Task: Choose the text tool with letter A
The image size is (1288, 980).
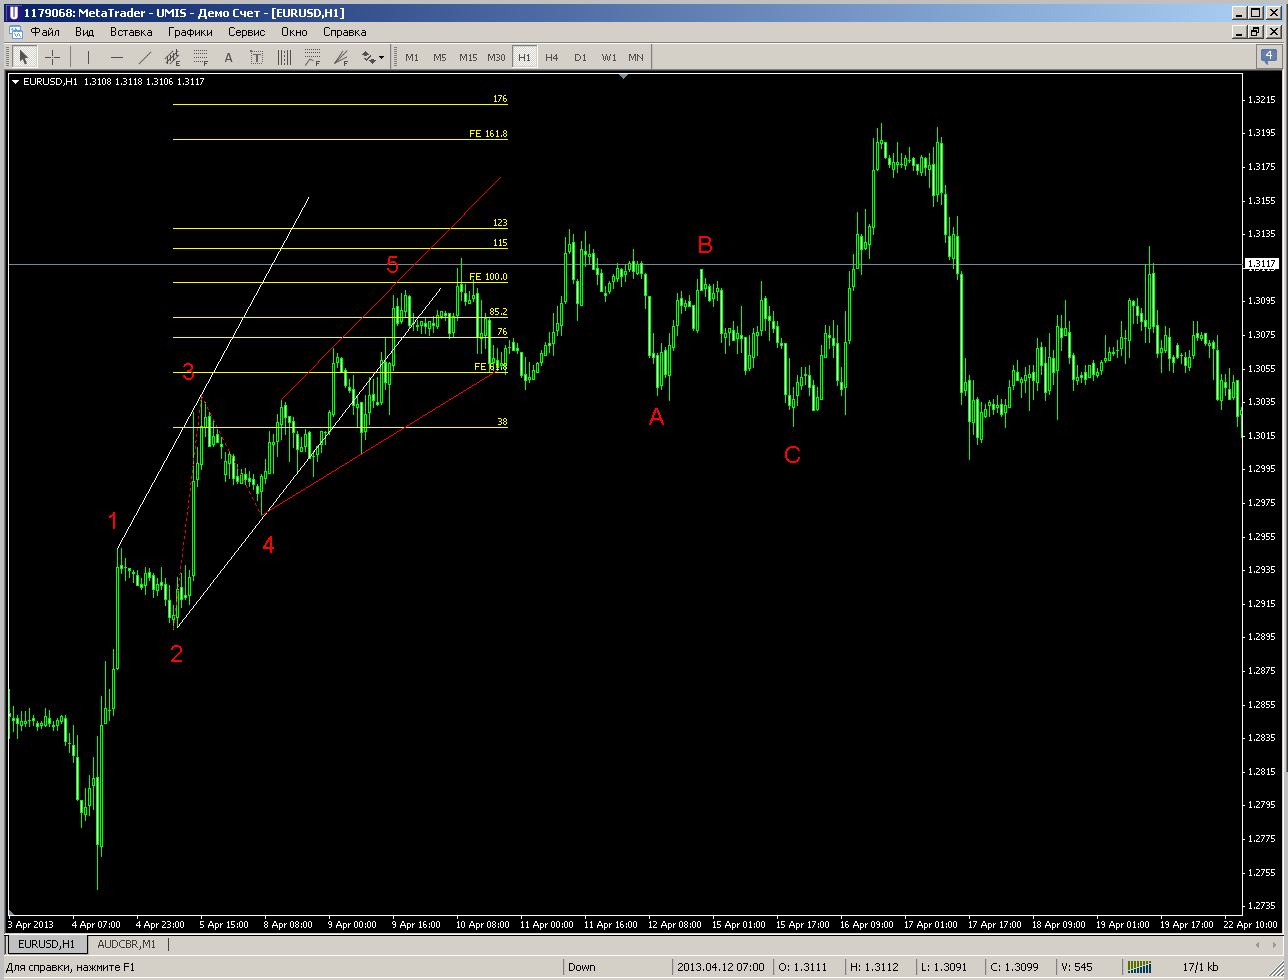Action: tap(228, 57)
